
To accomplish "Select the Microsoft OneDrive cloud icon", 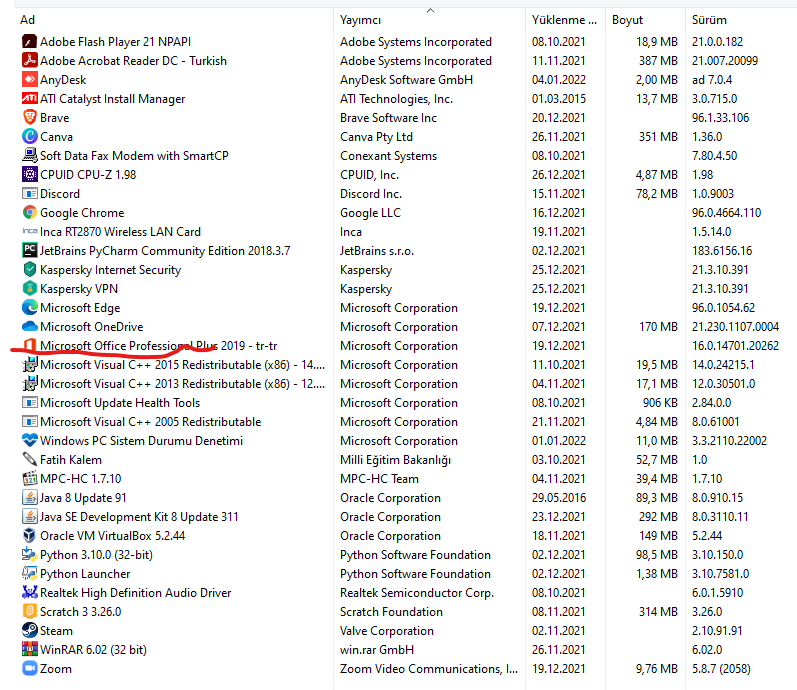I will pyautogui.click(x=29, y=326).
